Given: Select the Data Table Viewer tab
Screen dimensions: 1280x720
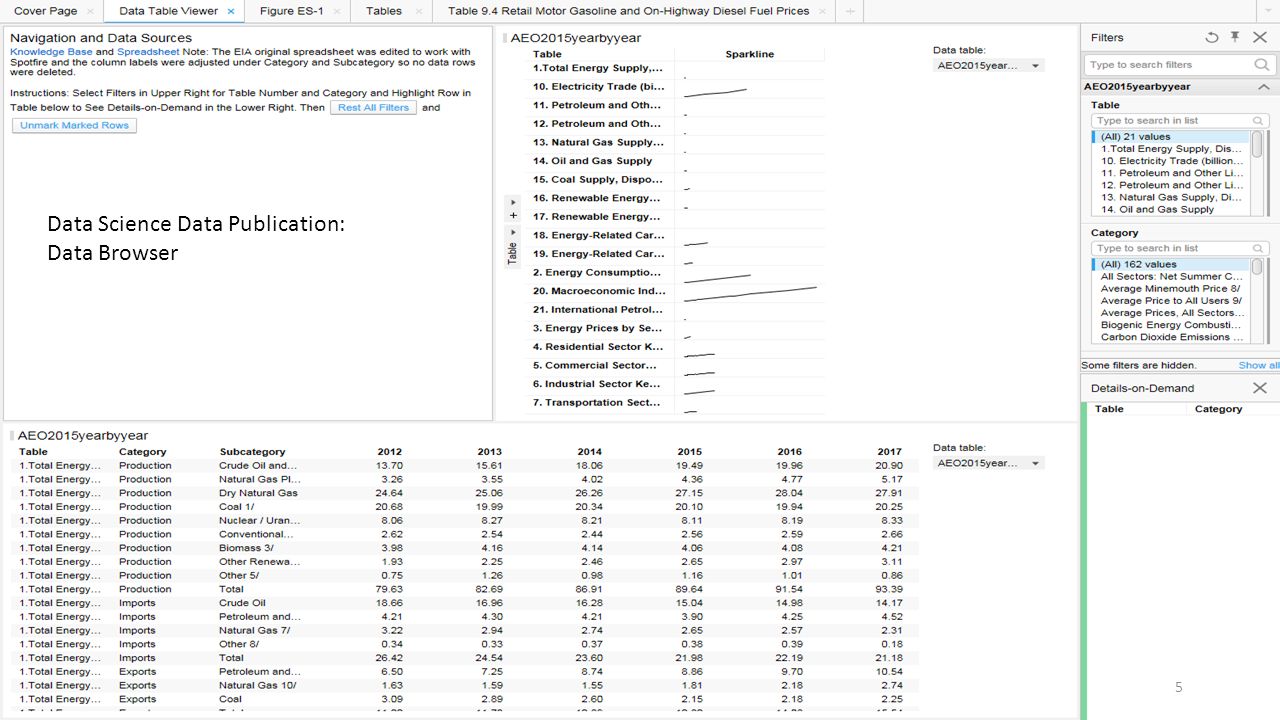Looking at the screenshot, I should (166, 11).
